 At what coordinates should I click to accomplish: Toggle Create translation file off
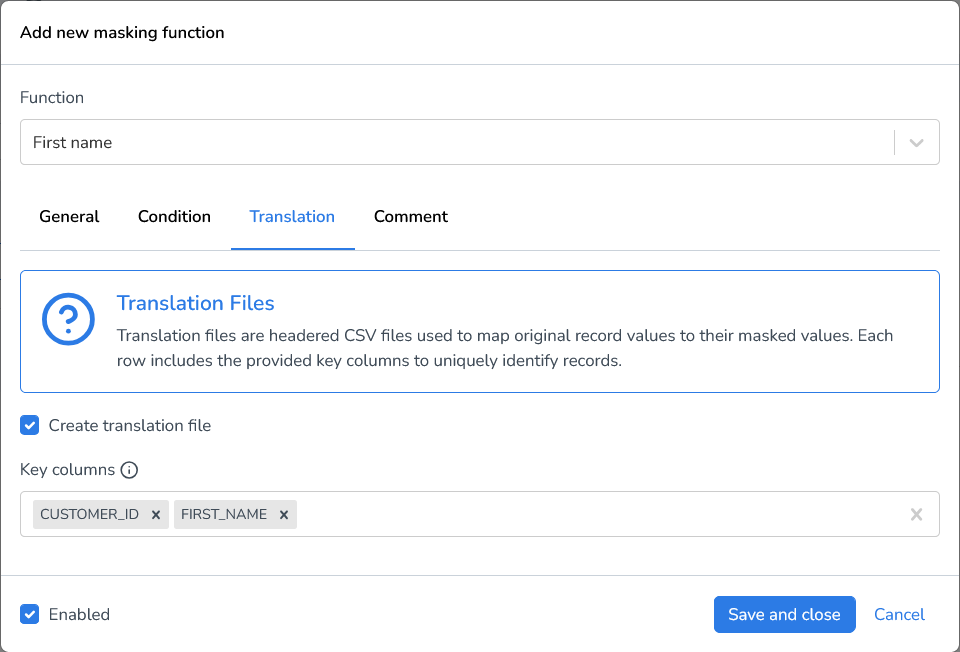click(x=29, y=425)
